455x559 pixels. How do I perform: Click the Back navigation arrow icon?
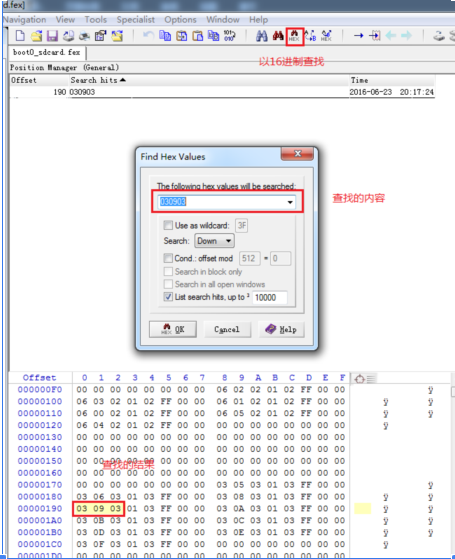click(x=391, y=36)
